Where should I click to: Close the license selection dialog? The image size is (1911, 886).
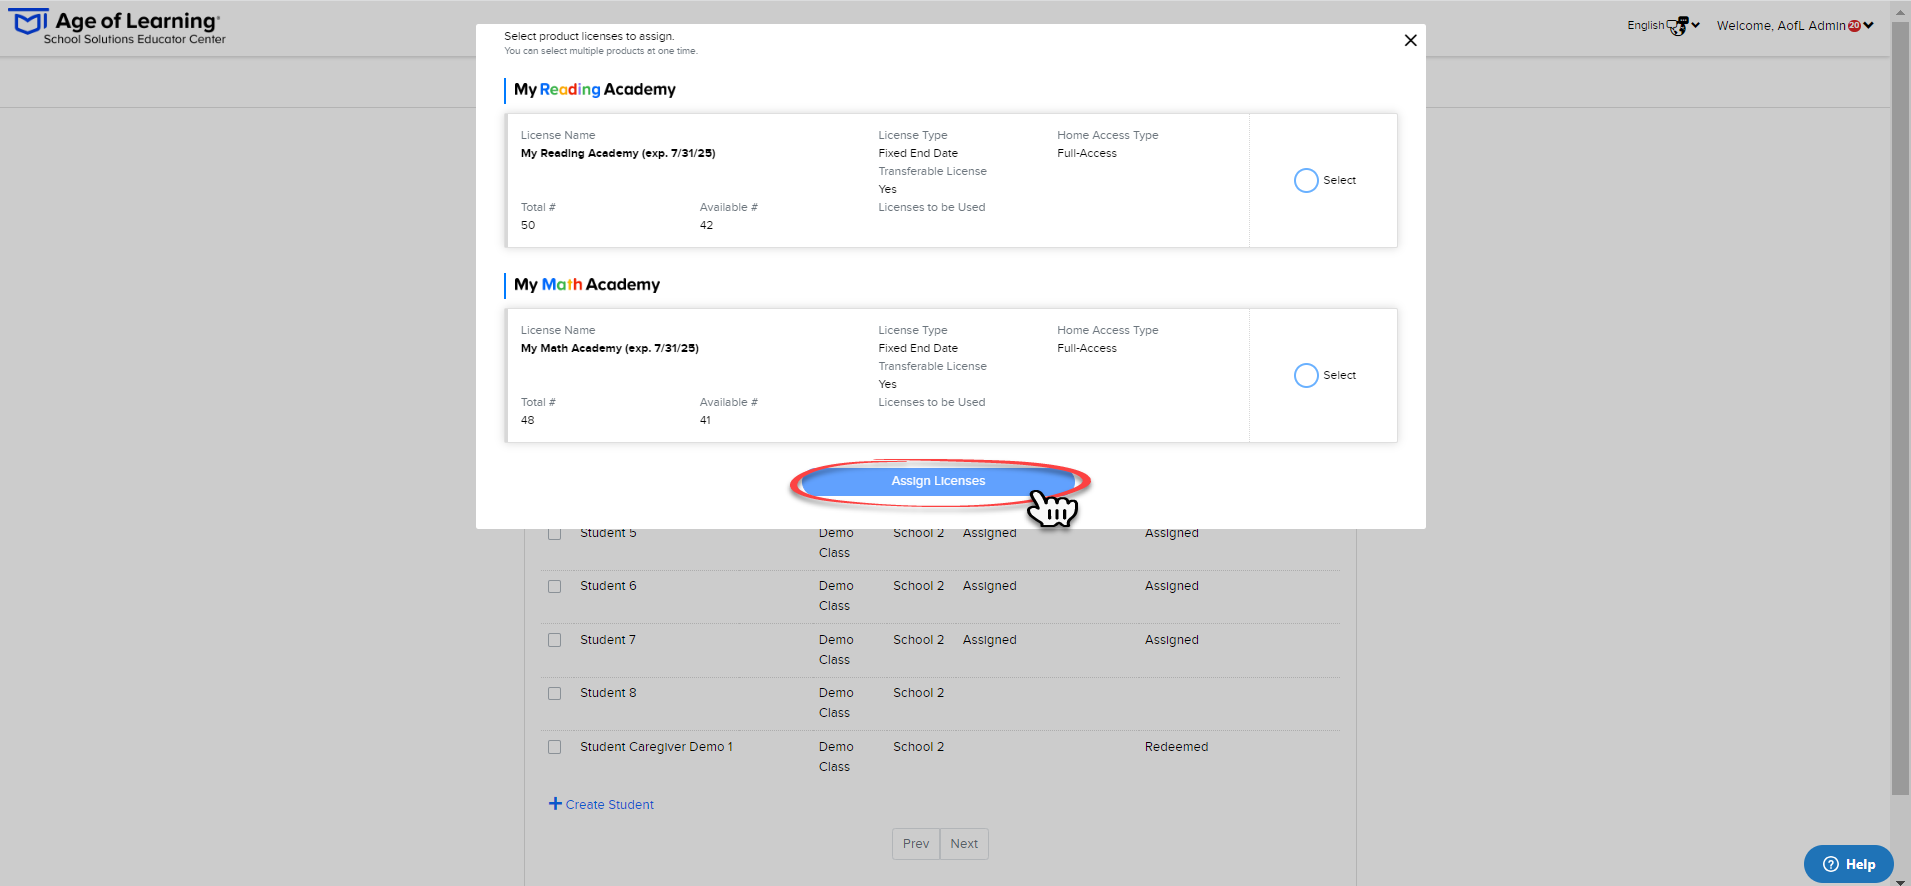pyautogui.click(x=1410, y=40)
